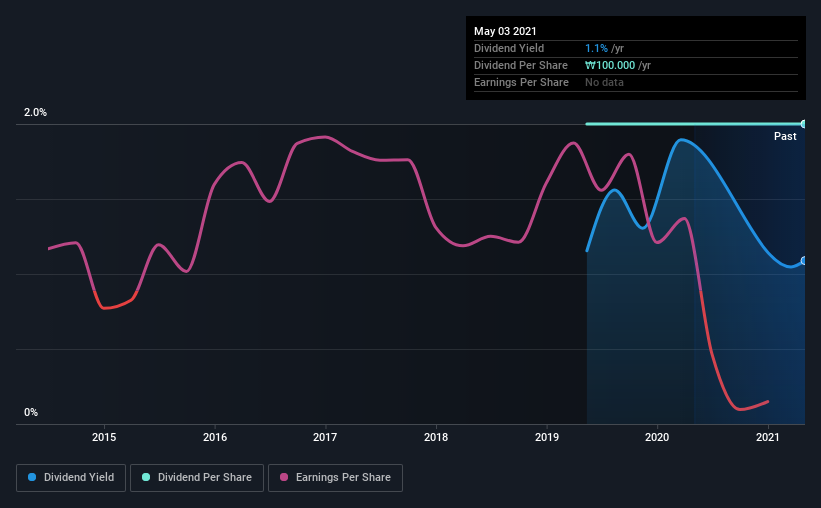The width and height of the screenshot is (821, 508).
Task: Click the 2020 x-axis label
Action: pyautogui.click(x=657, y=437)
